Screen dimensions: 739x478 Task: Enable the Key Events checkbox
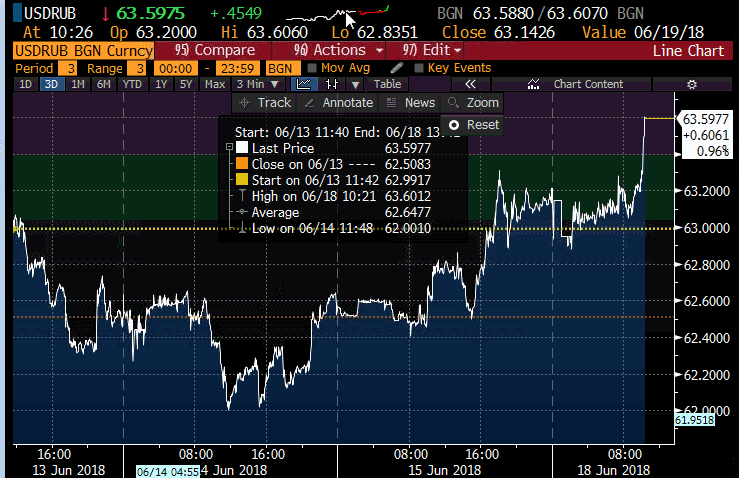click(x=419, y=68)
